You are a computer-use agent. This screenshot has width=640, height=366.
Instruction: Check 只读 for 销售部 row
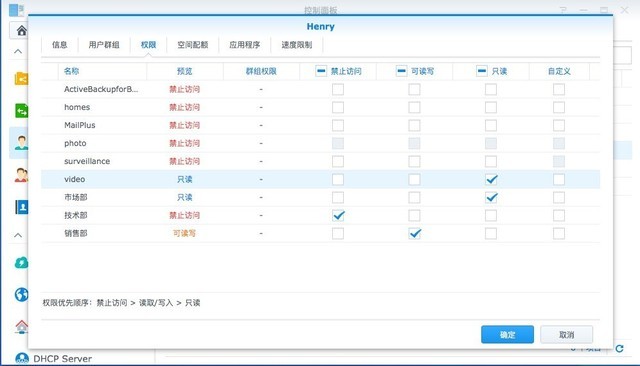pos(491,233)
